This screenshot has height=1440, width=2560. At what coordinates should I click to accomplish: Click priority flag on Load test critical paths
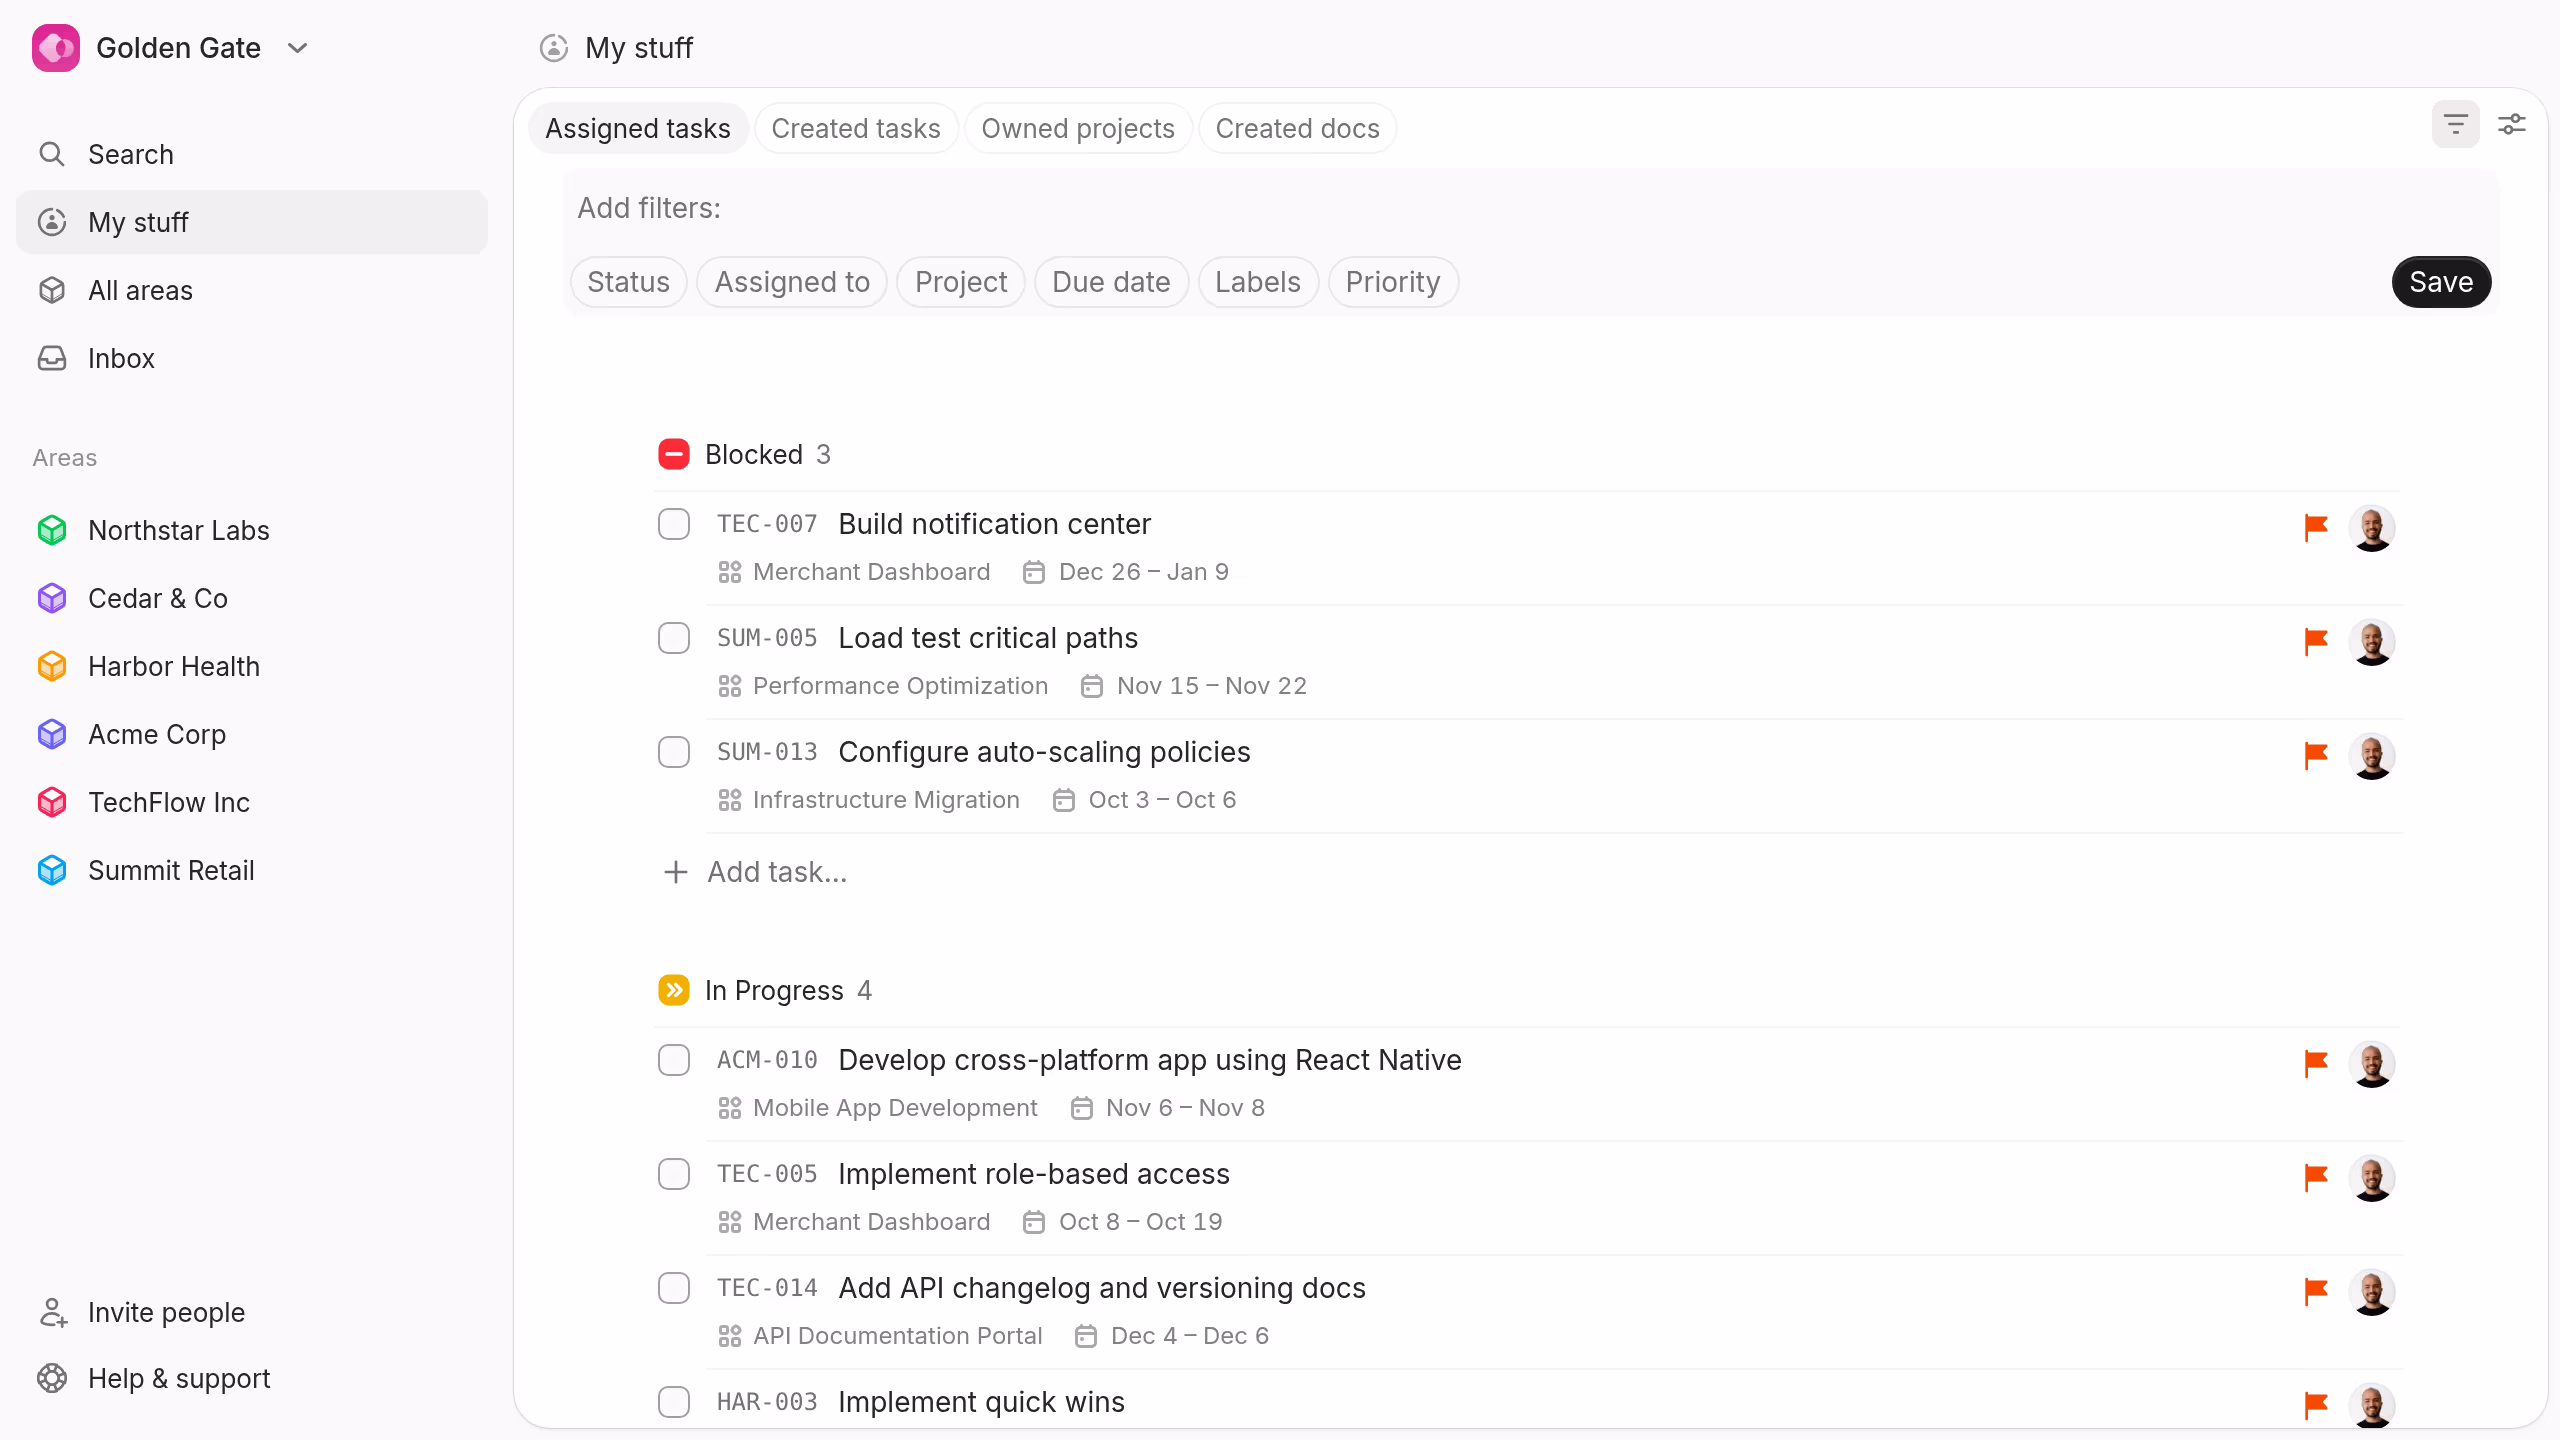tap(2316, 641)
